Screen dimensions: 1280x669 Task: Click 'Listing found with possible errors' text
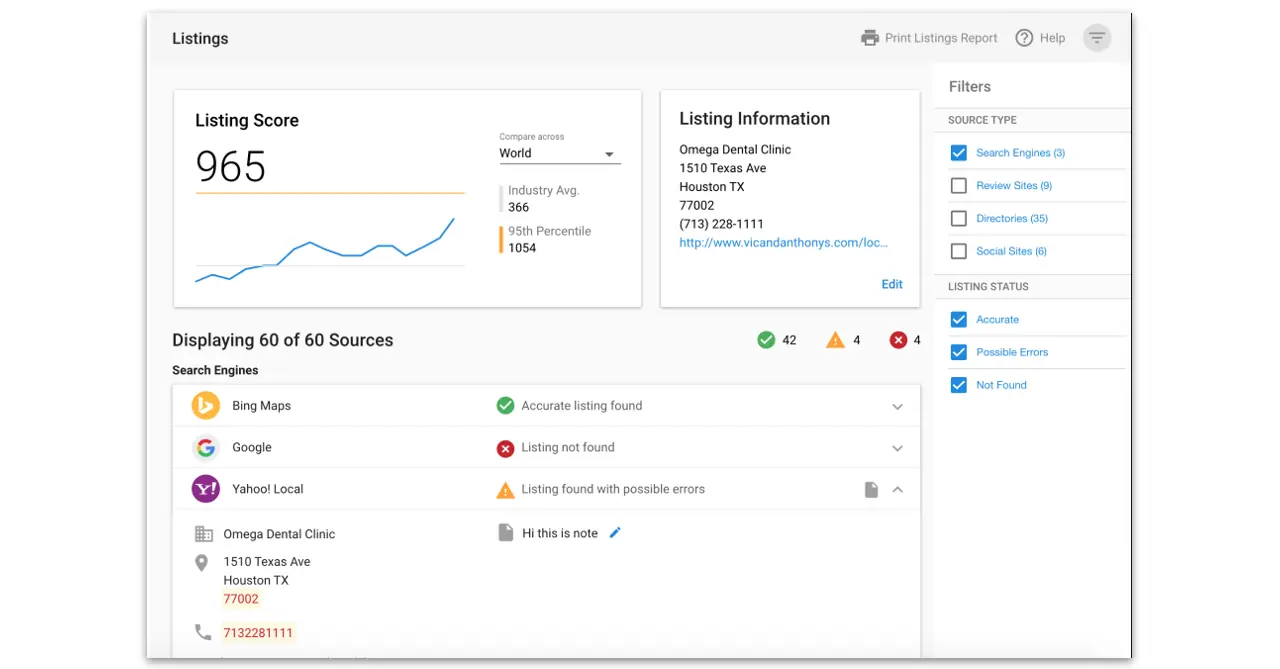(613, 489)
